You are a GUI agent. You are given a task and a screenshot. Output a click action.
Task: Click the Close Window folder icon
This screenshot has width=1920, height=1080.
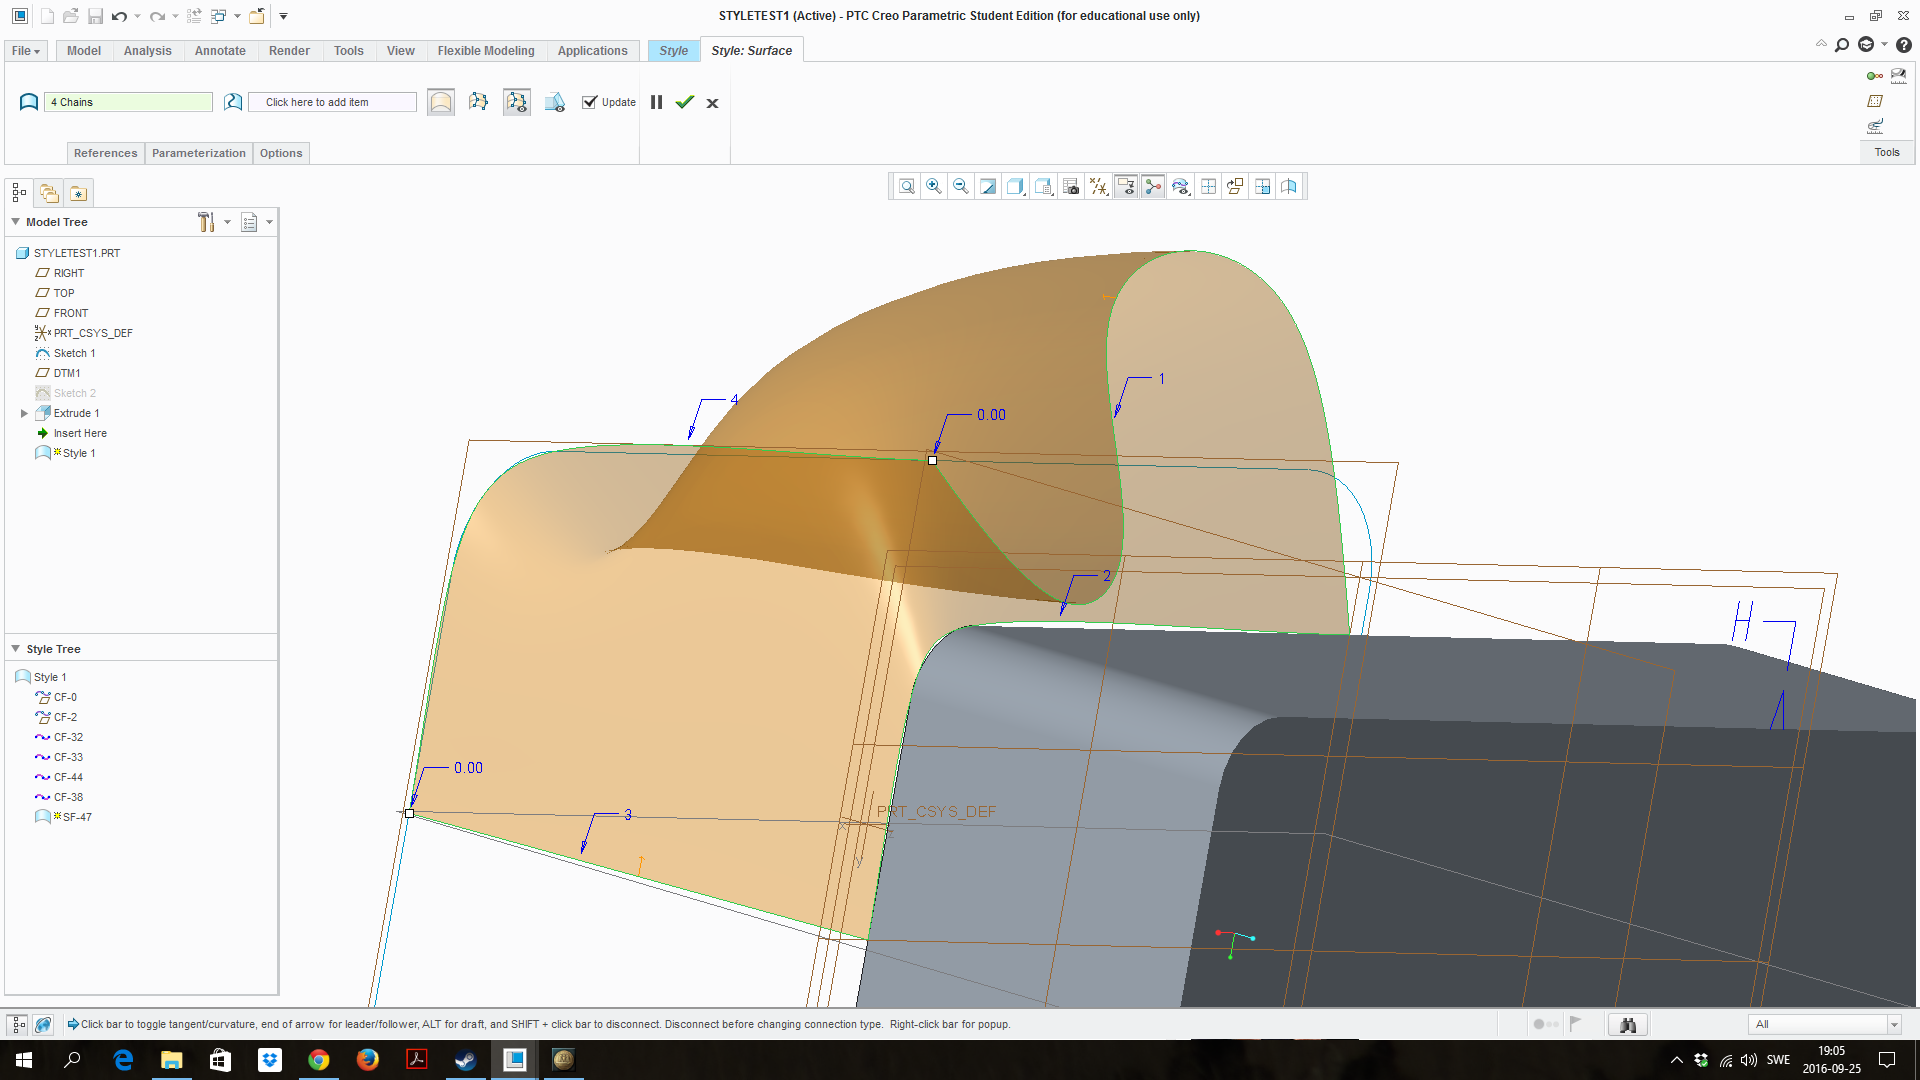tap(257, 16)
